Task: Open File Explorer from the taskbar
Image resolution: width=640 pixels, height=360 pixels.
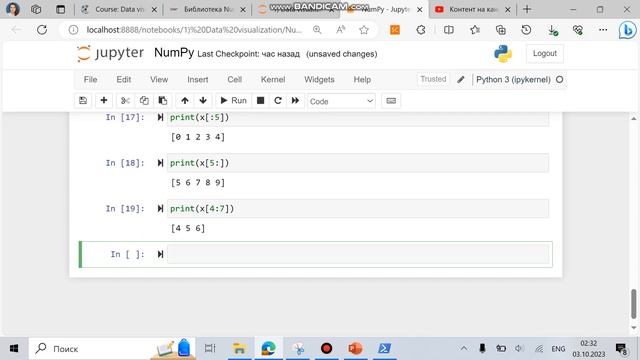Action: [239, 349]
